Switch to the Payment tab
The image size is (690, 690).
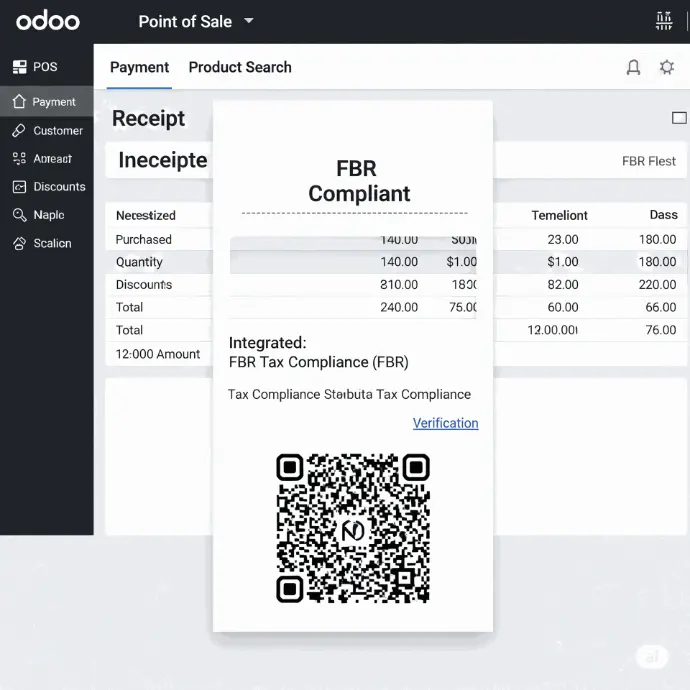point(139,67)
